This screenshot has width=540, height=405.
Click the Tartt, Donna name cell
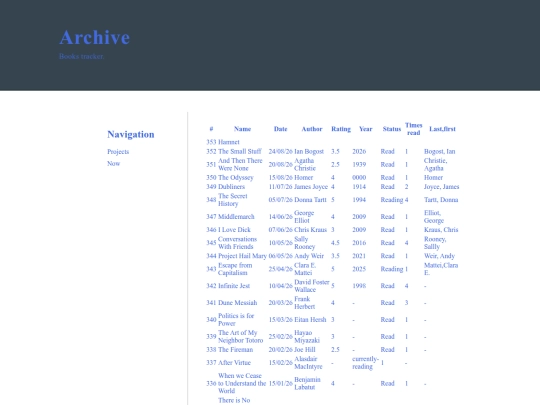click(441, 200)
